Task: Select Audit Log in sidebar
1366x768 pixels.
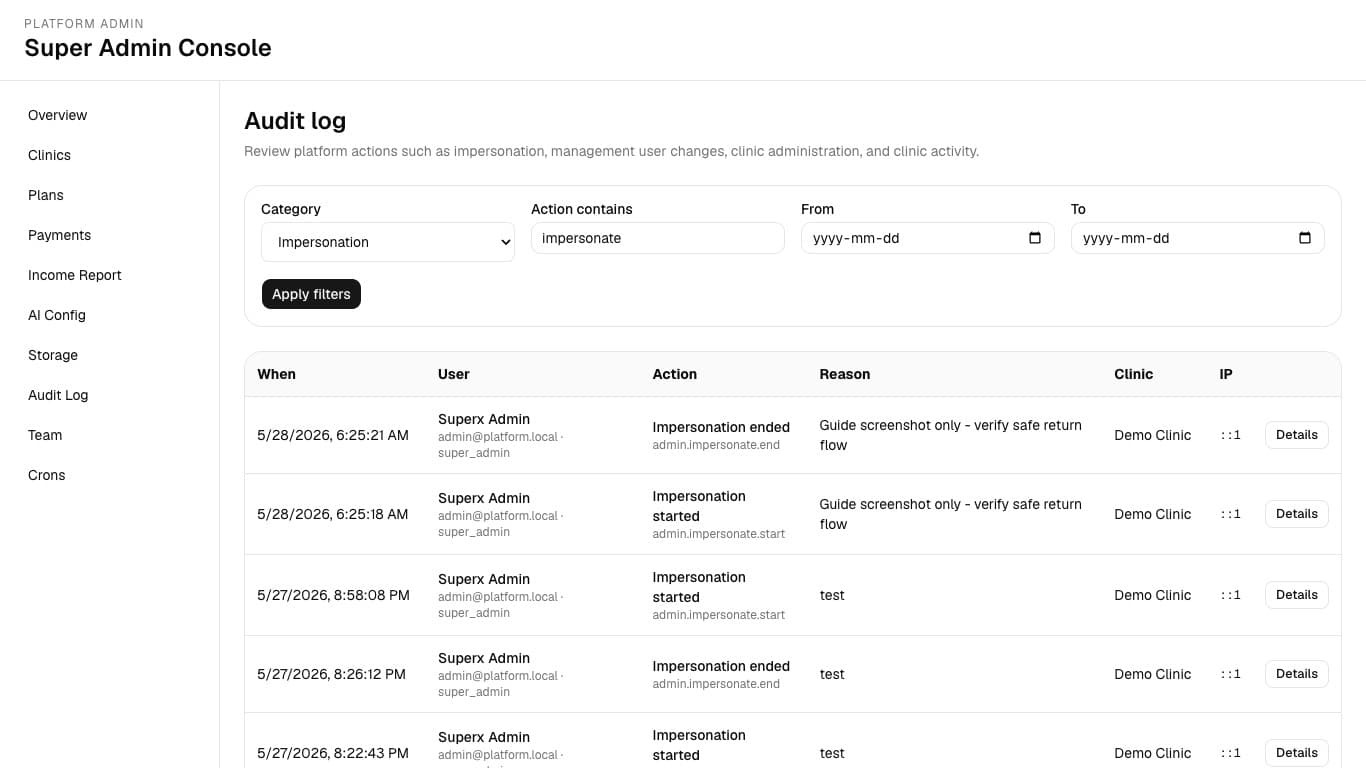Action: click(58, 395)
